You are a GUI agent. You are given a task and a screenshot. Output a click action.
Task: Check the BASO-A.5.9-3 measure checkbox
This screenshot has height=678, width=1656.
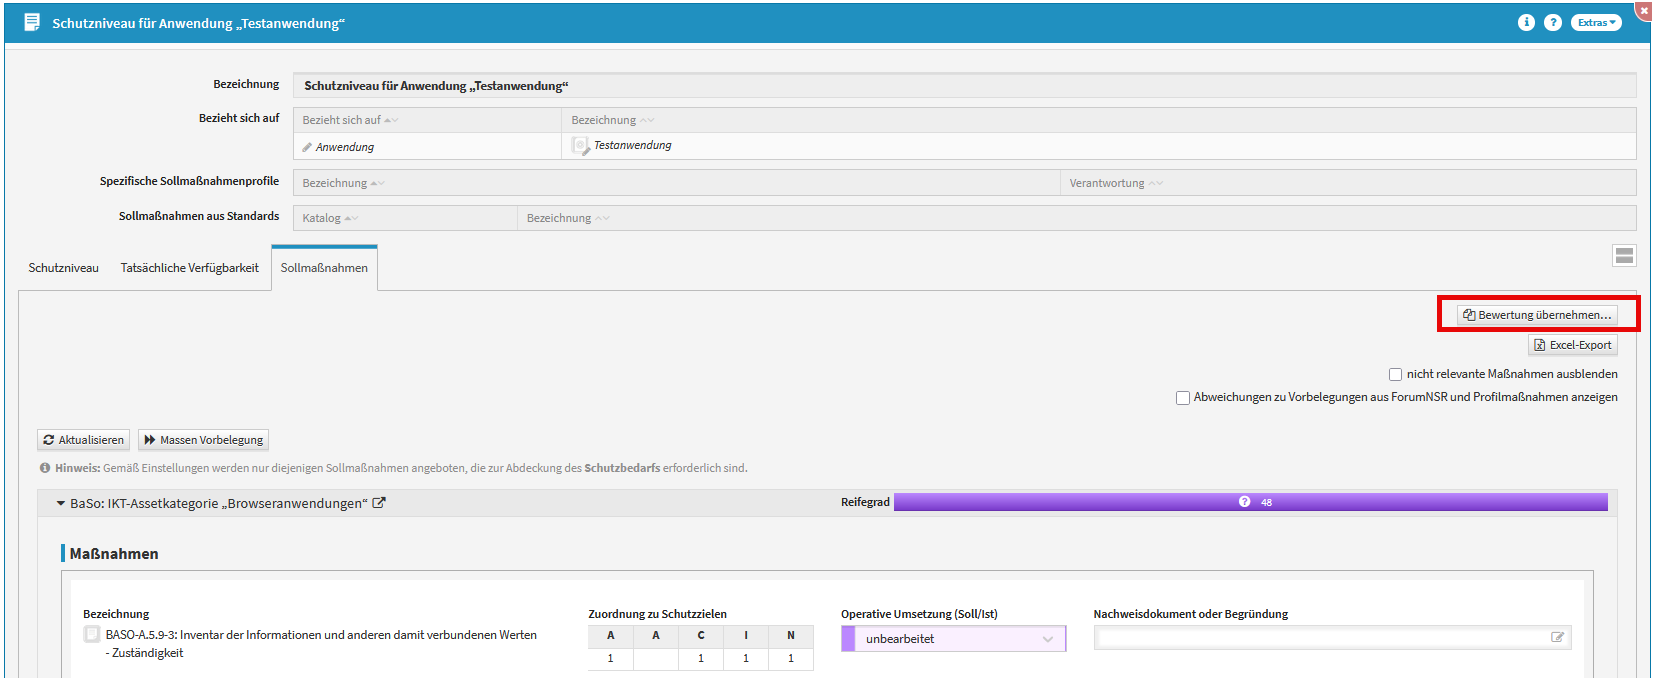click(x=92, y=635)
